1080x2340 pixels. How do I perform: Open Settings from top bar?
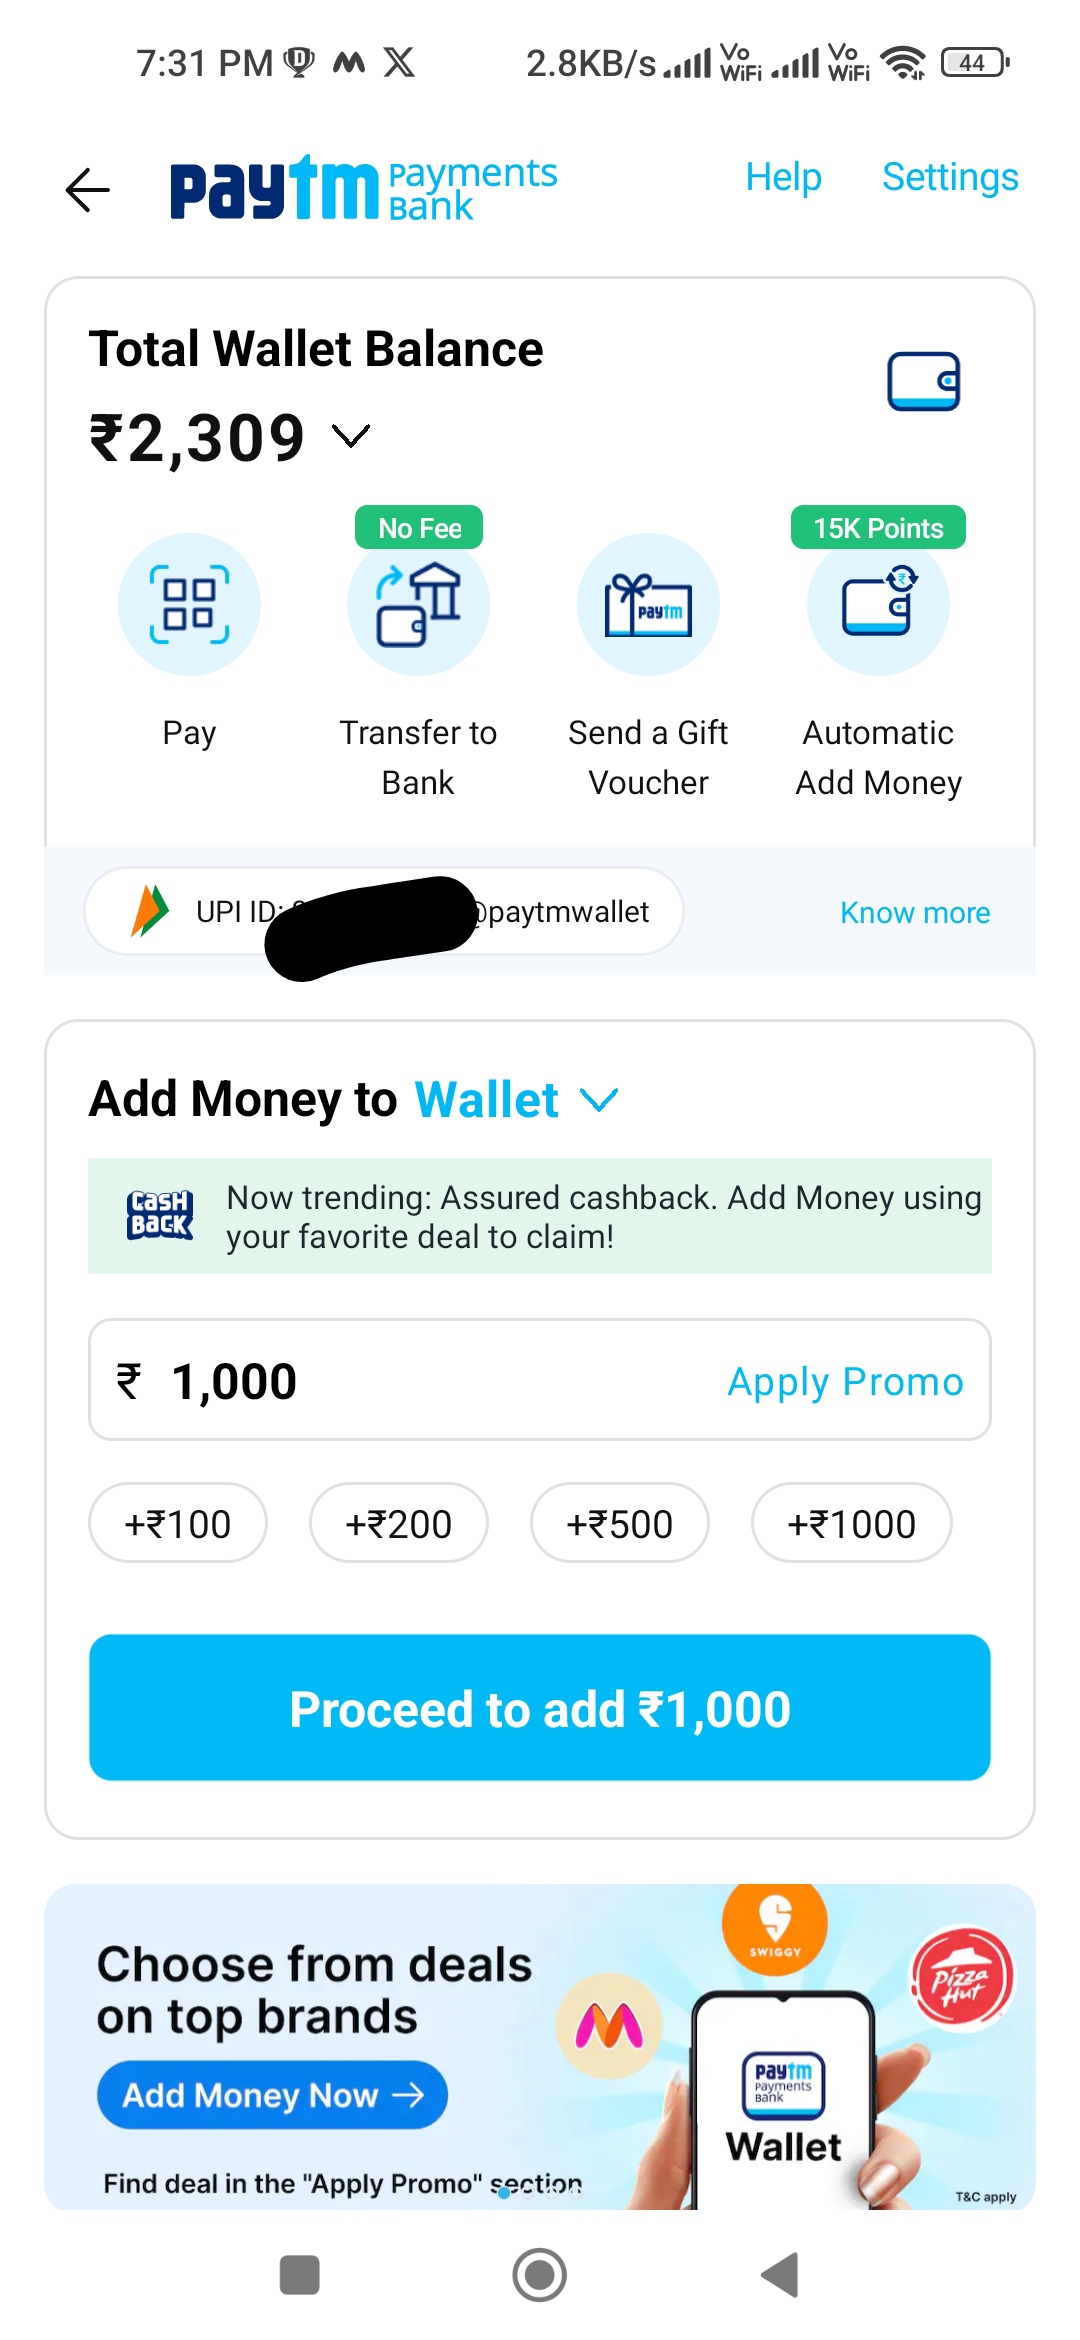pyautogui.click(x=949, y=177)
